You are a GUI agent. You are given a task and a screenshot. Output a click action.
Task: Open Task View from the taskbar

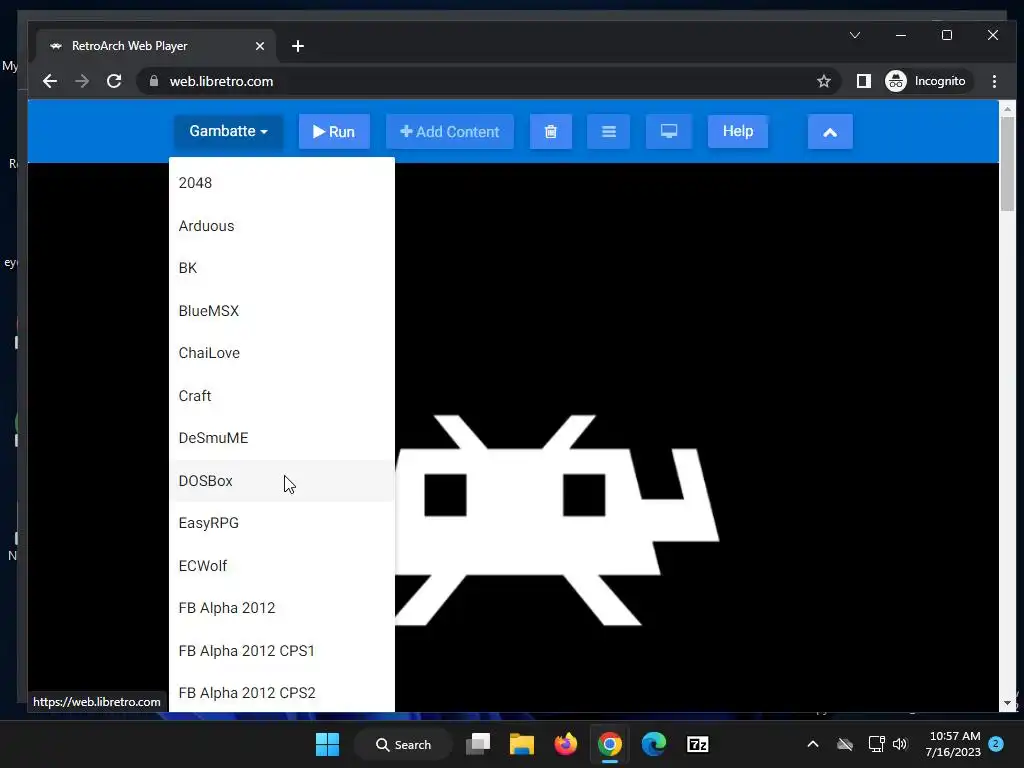click(478, 744)
